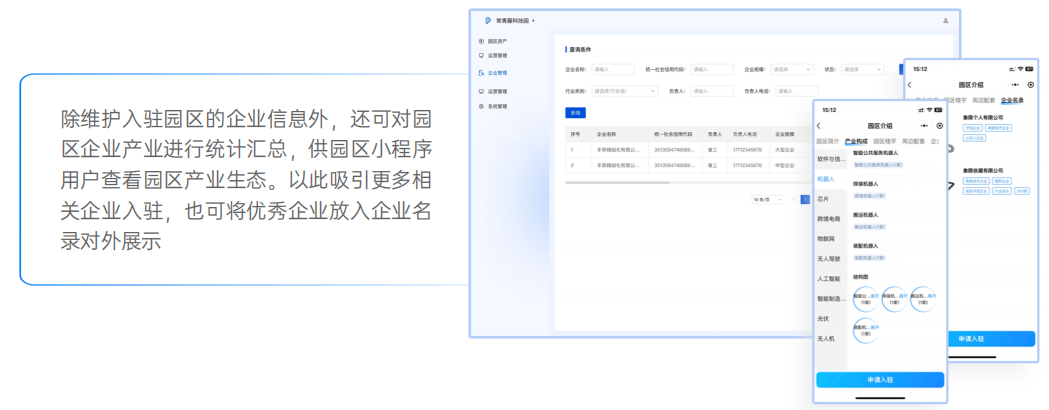Open the 10条/页 page size dropdown

pos(767,200)
